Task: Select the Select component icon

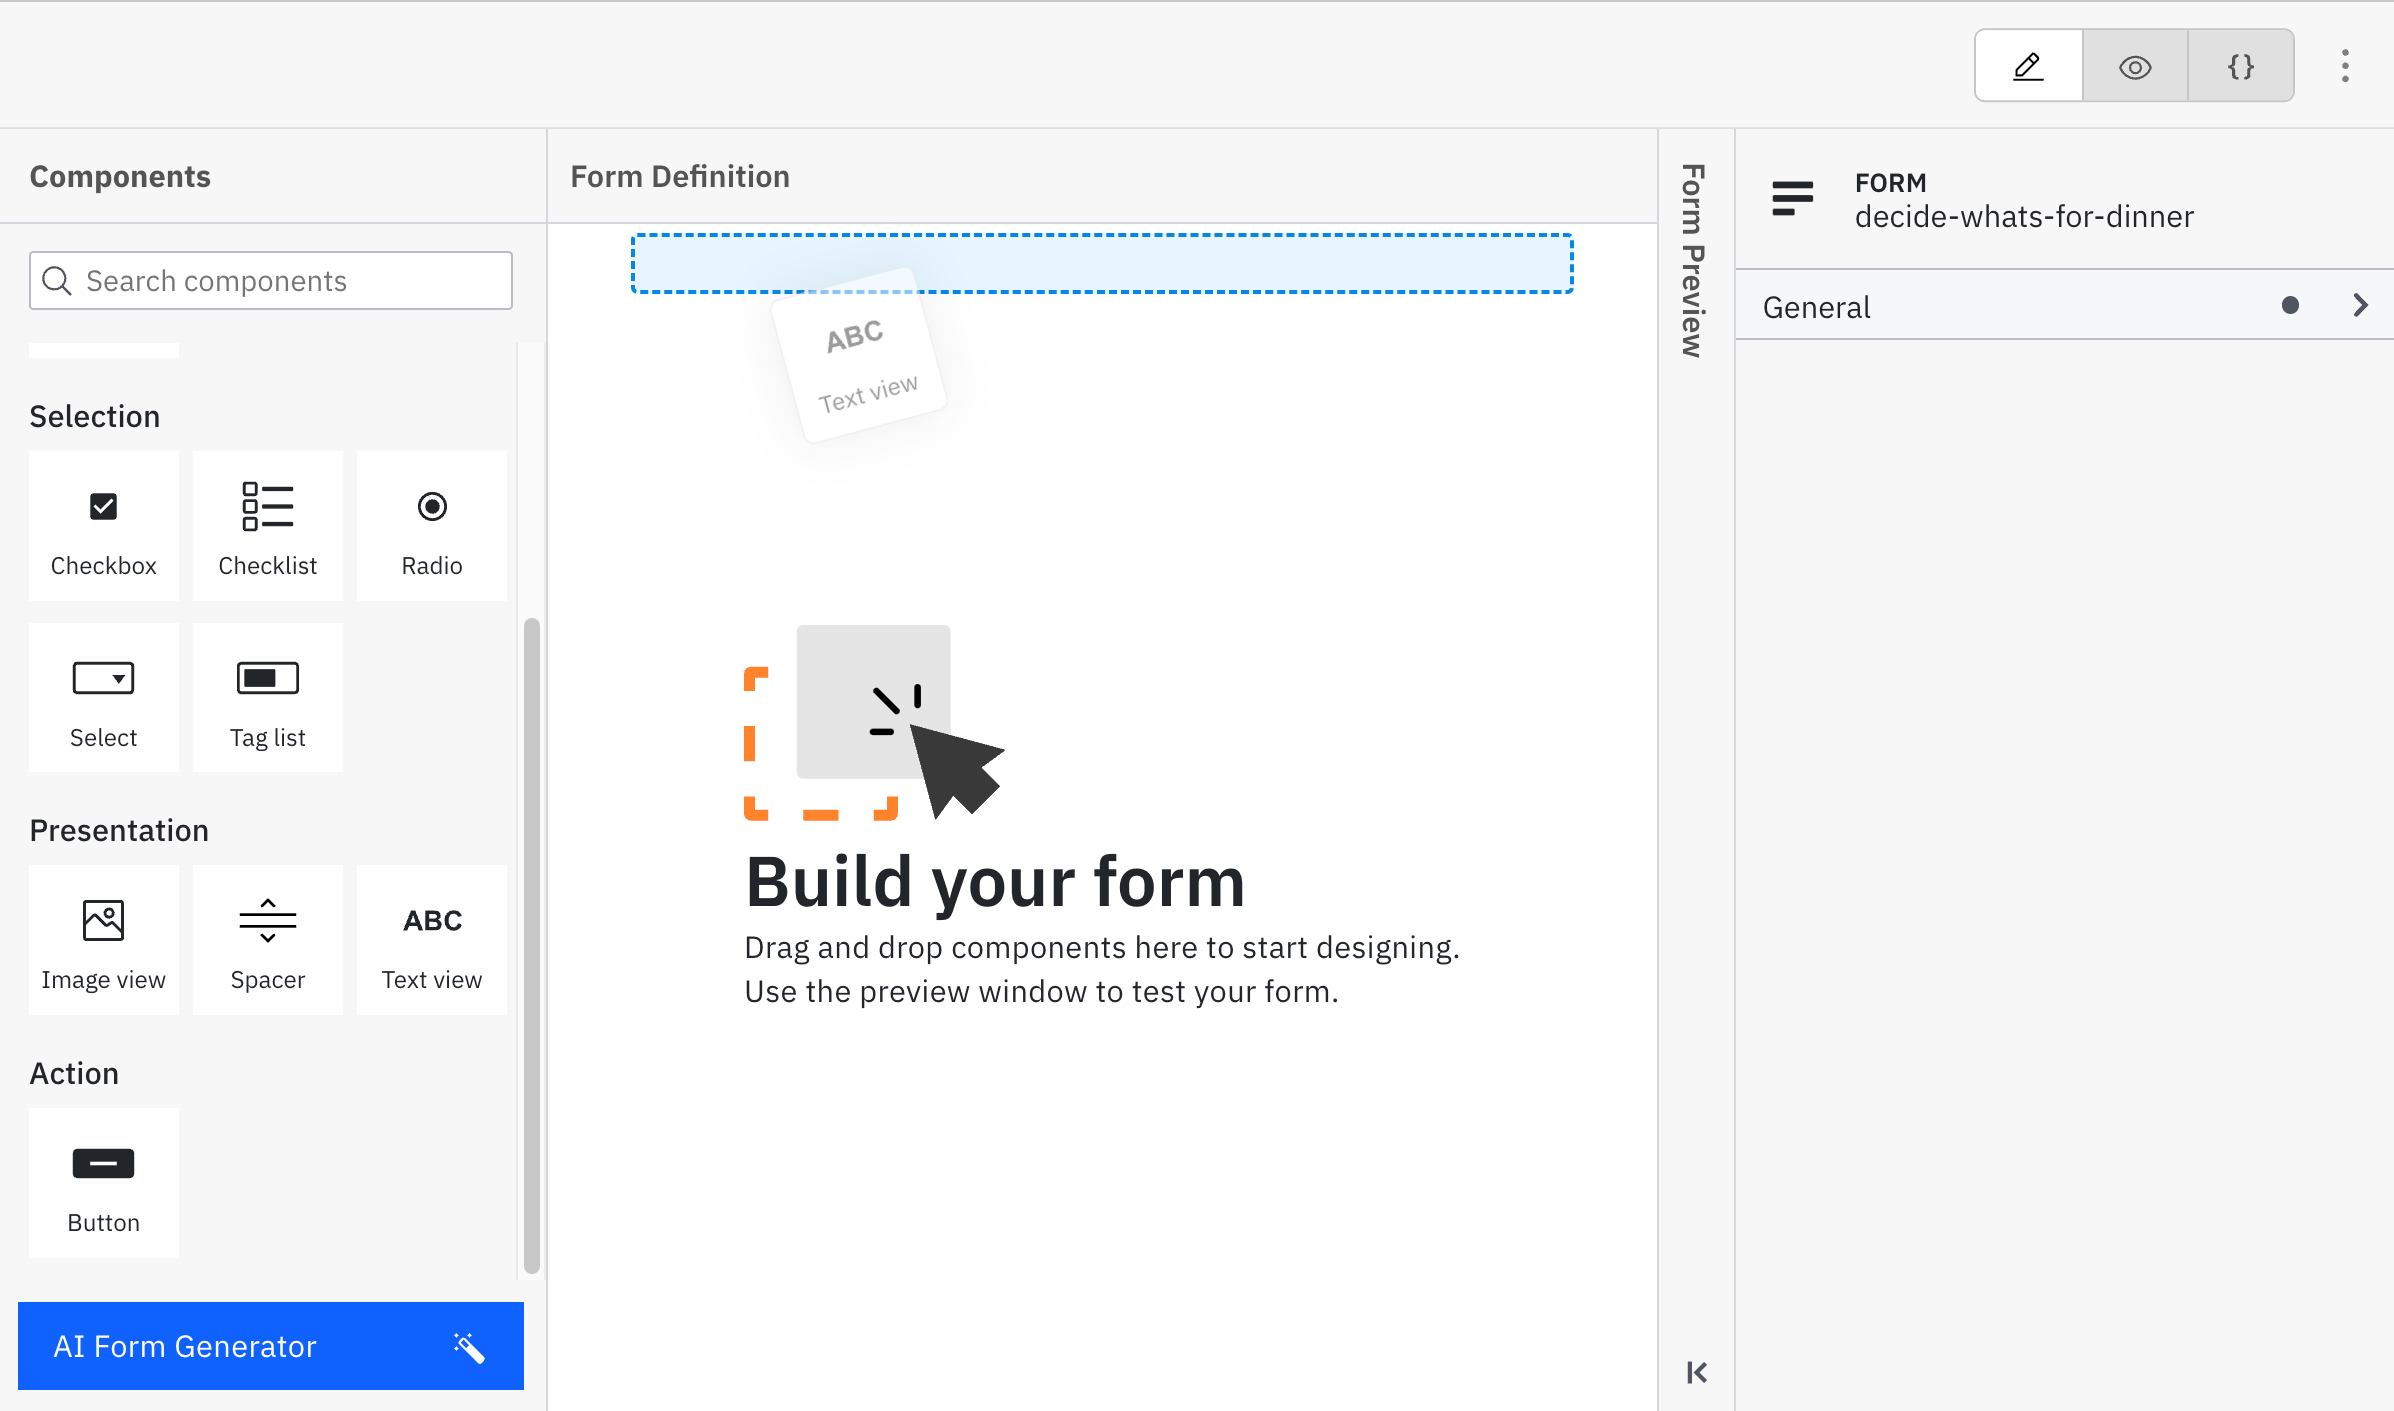Action: tap(103, 678)
